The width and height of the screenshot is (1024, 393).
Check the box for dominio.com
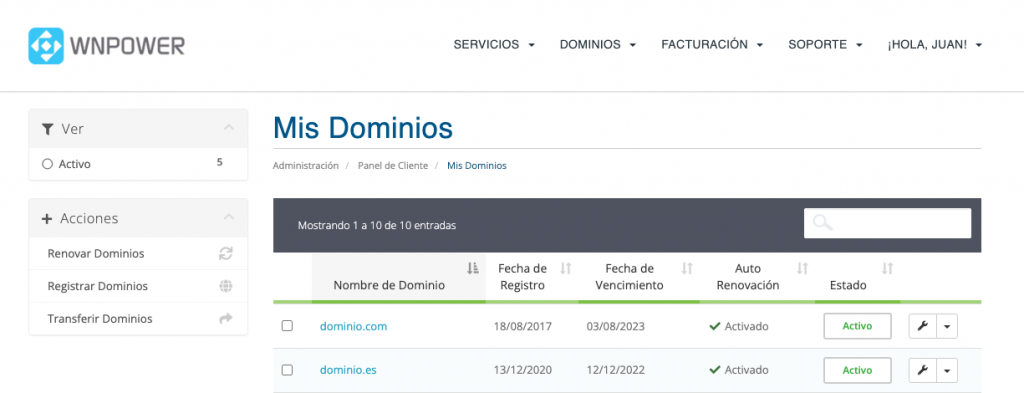(x=287, y=326)
